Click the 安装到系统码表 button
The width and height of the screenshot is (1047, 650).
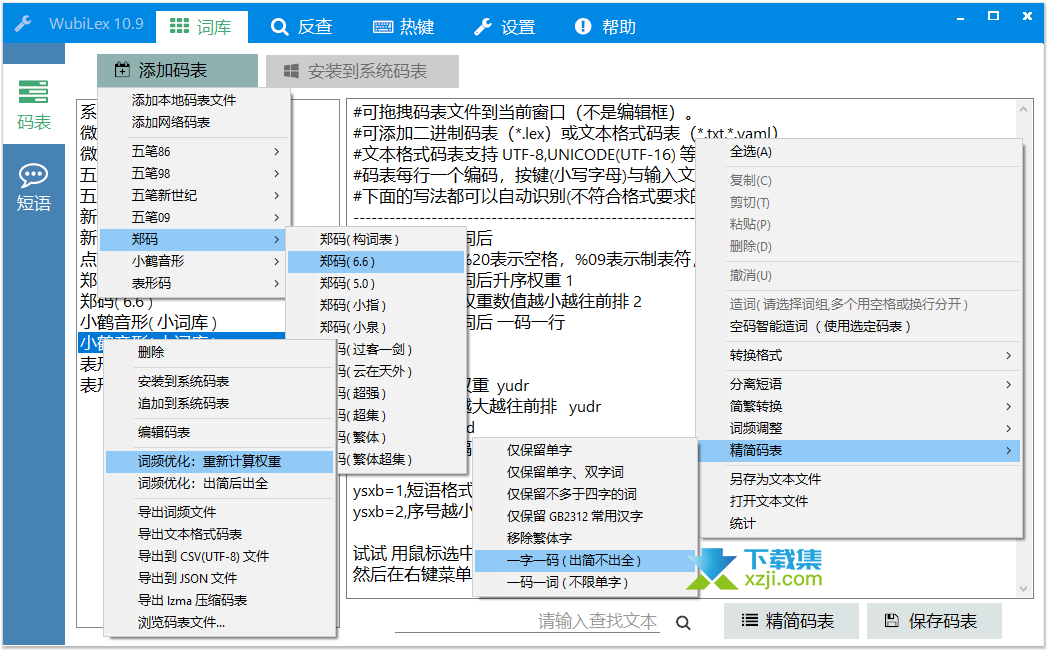coord(362,71)
